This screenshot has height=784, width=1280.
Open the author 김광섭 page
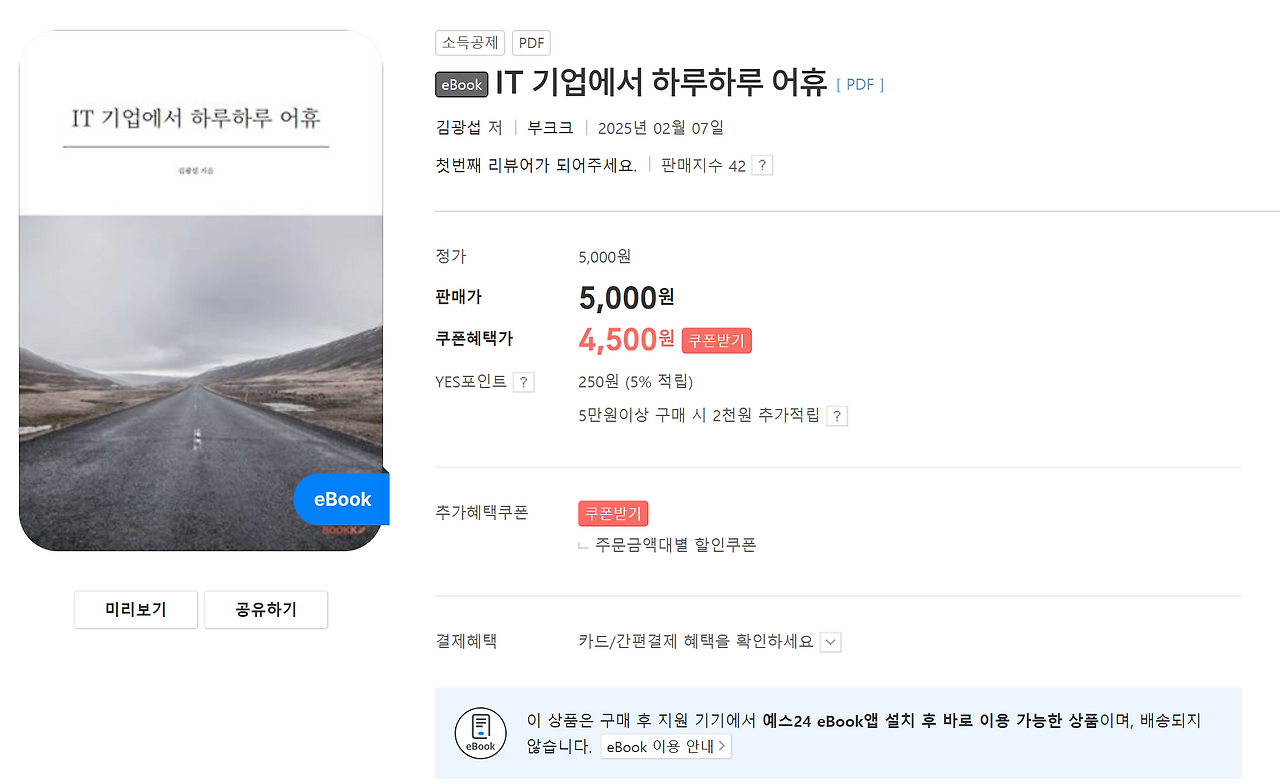coord(459,127)
